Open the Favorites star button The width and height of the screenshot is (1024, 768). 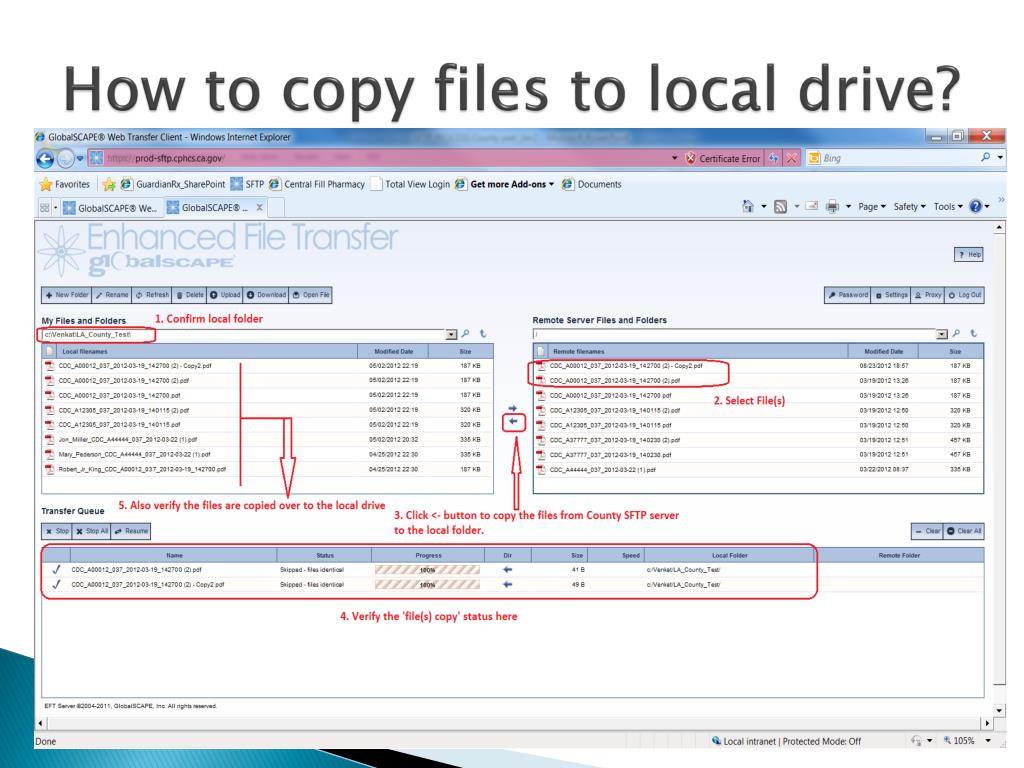tap(65, 184)
